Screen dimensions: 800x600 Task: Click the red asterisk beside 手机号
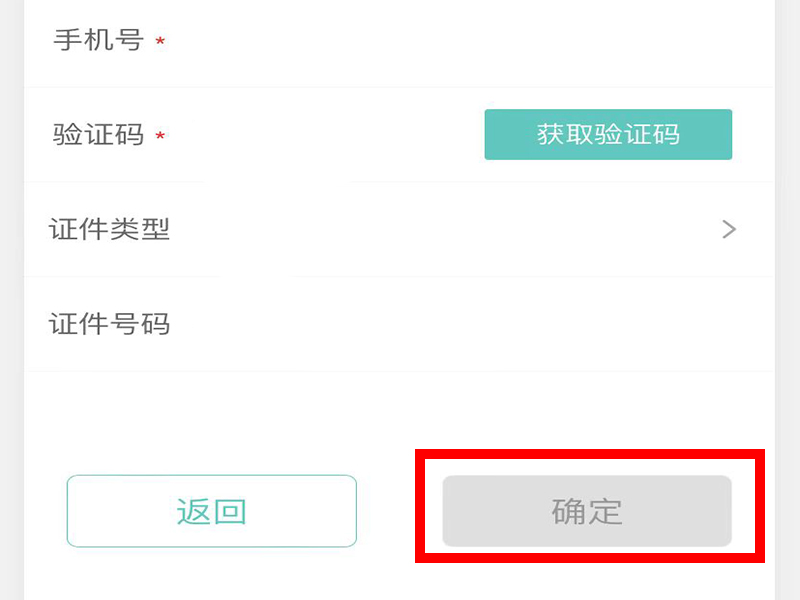click(160, 43)
